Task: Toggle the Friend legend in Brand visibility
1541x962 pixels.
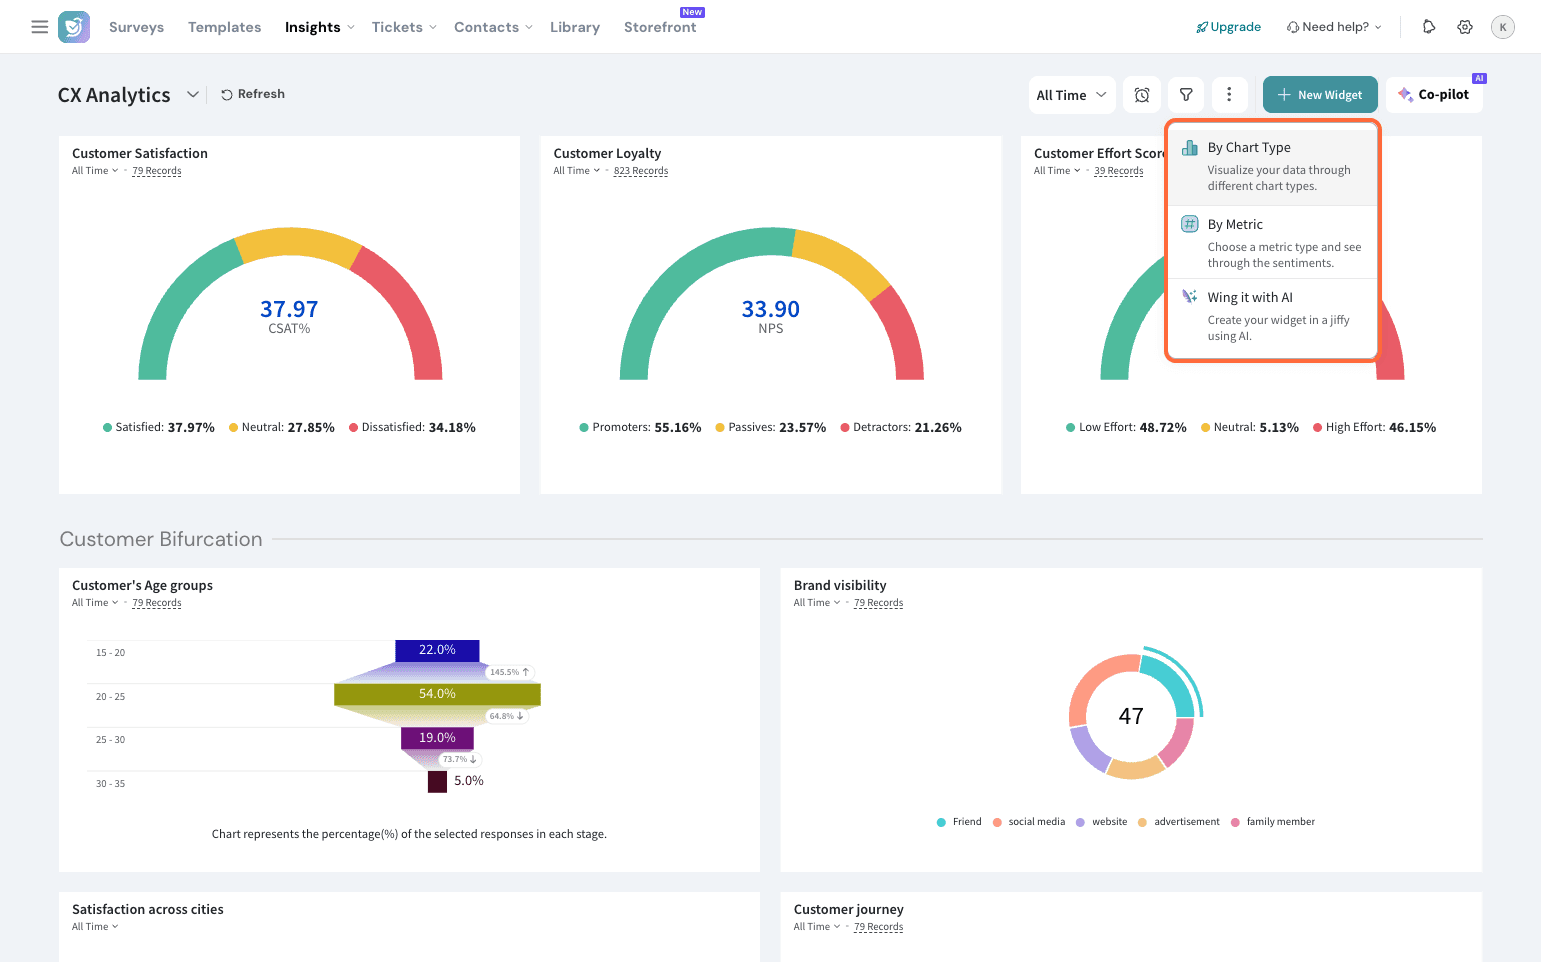Action: pyautogui.click(x=959, y=822)
